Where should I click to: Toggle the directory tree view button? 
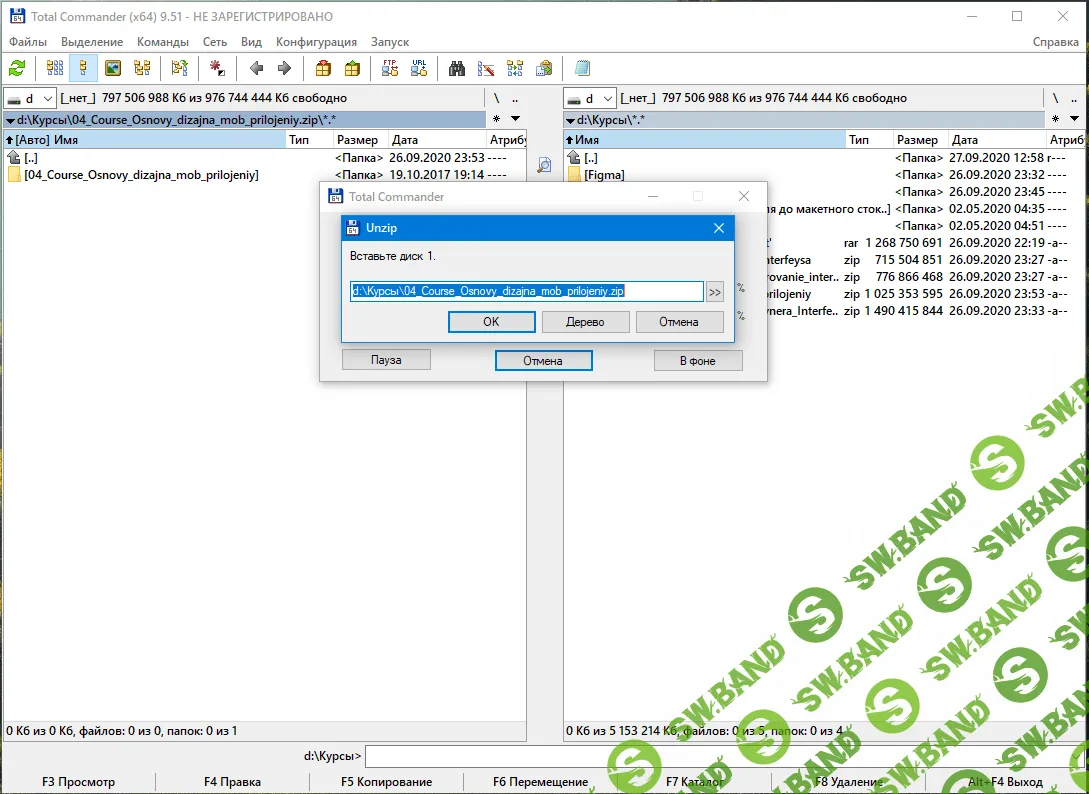[x=142, y=68]
